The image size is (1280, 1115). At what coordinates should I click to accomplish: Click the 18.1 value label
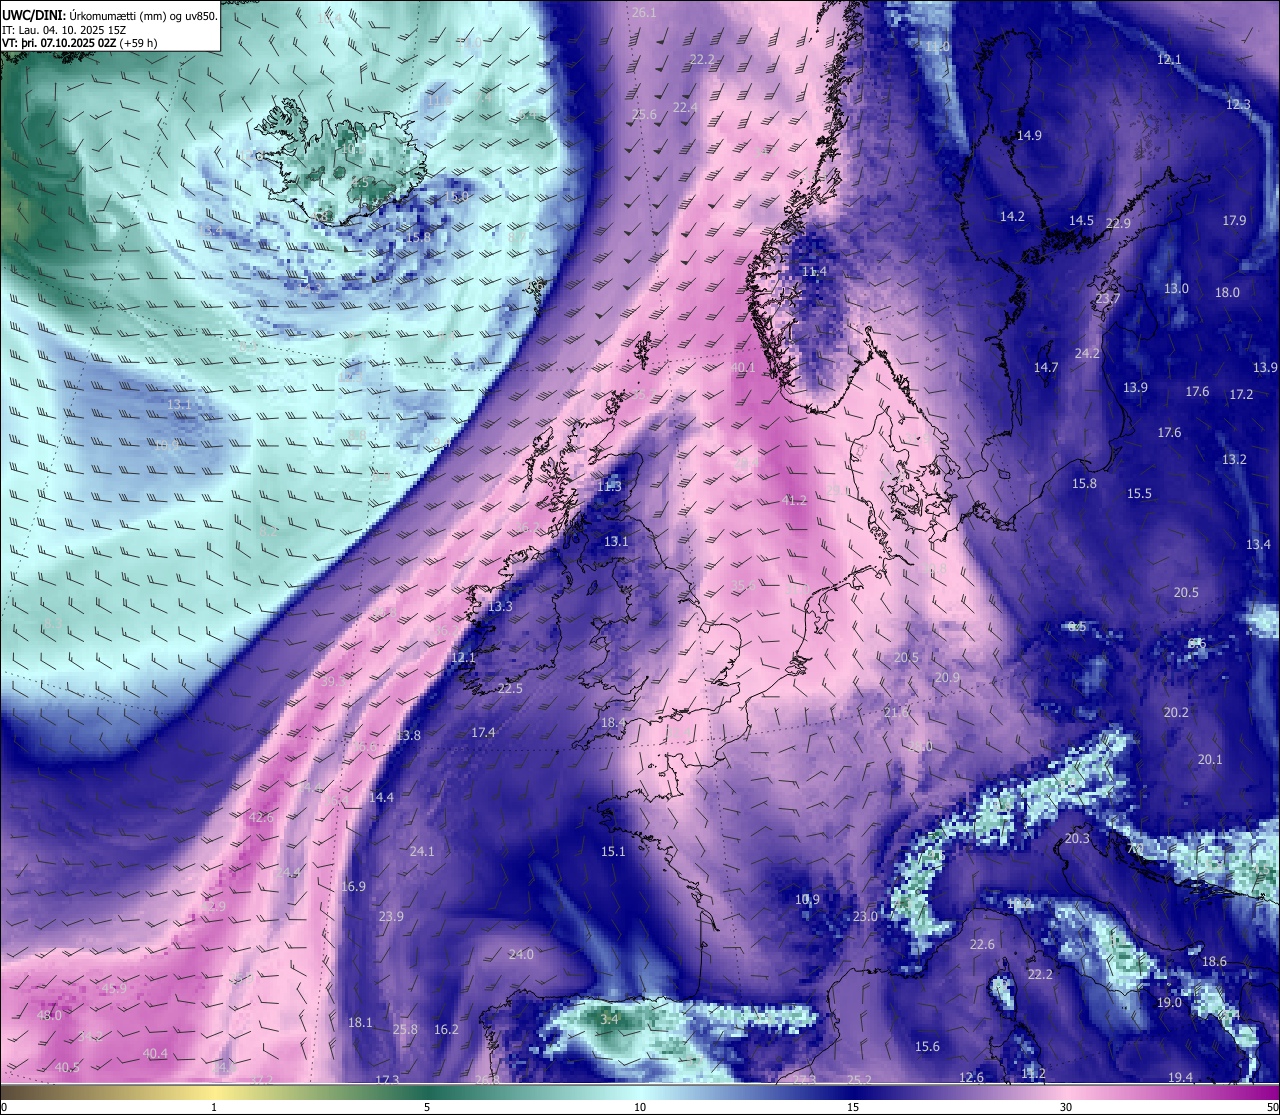[x=360, y=1023]
